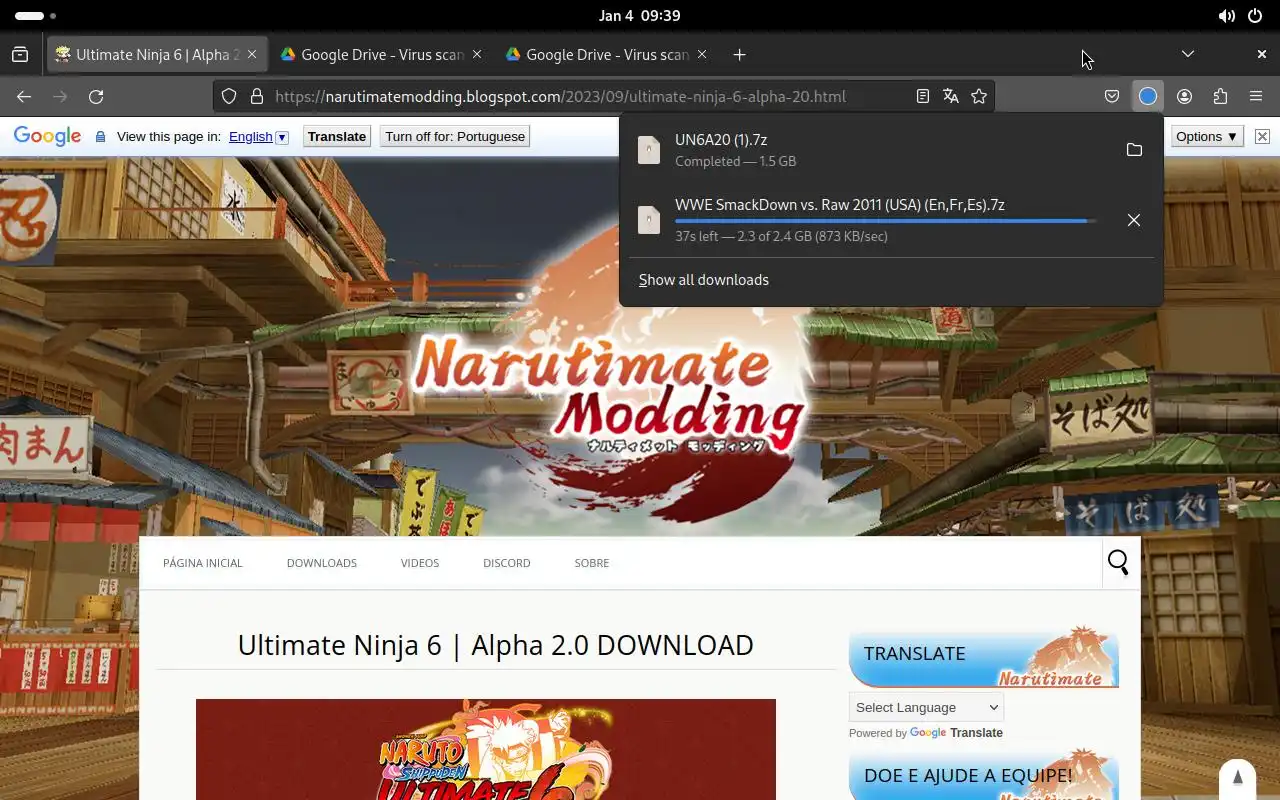Click the UN6A20 (1).7z file icon
The height and width of the screenshot is (800, 1280).
[649, 150]
